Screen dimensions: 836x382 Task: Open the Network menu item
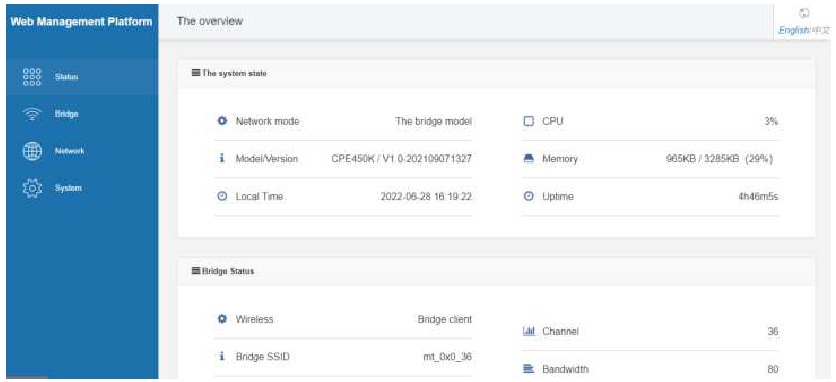82,151
